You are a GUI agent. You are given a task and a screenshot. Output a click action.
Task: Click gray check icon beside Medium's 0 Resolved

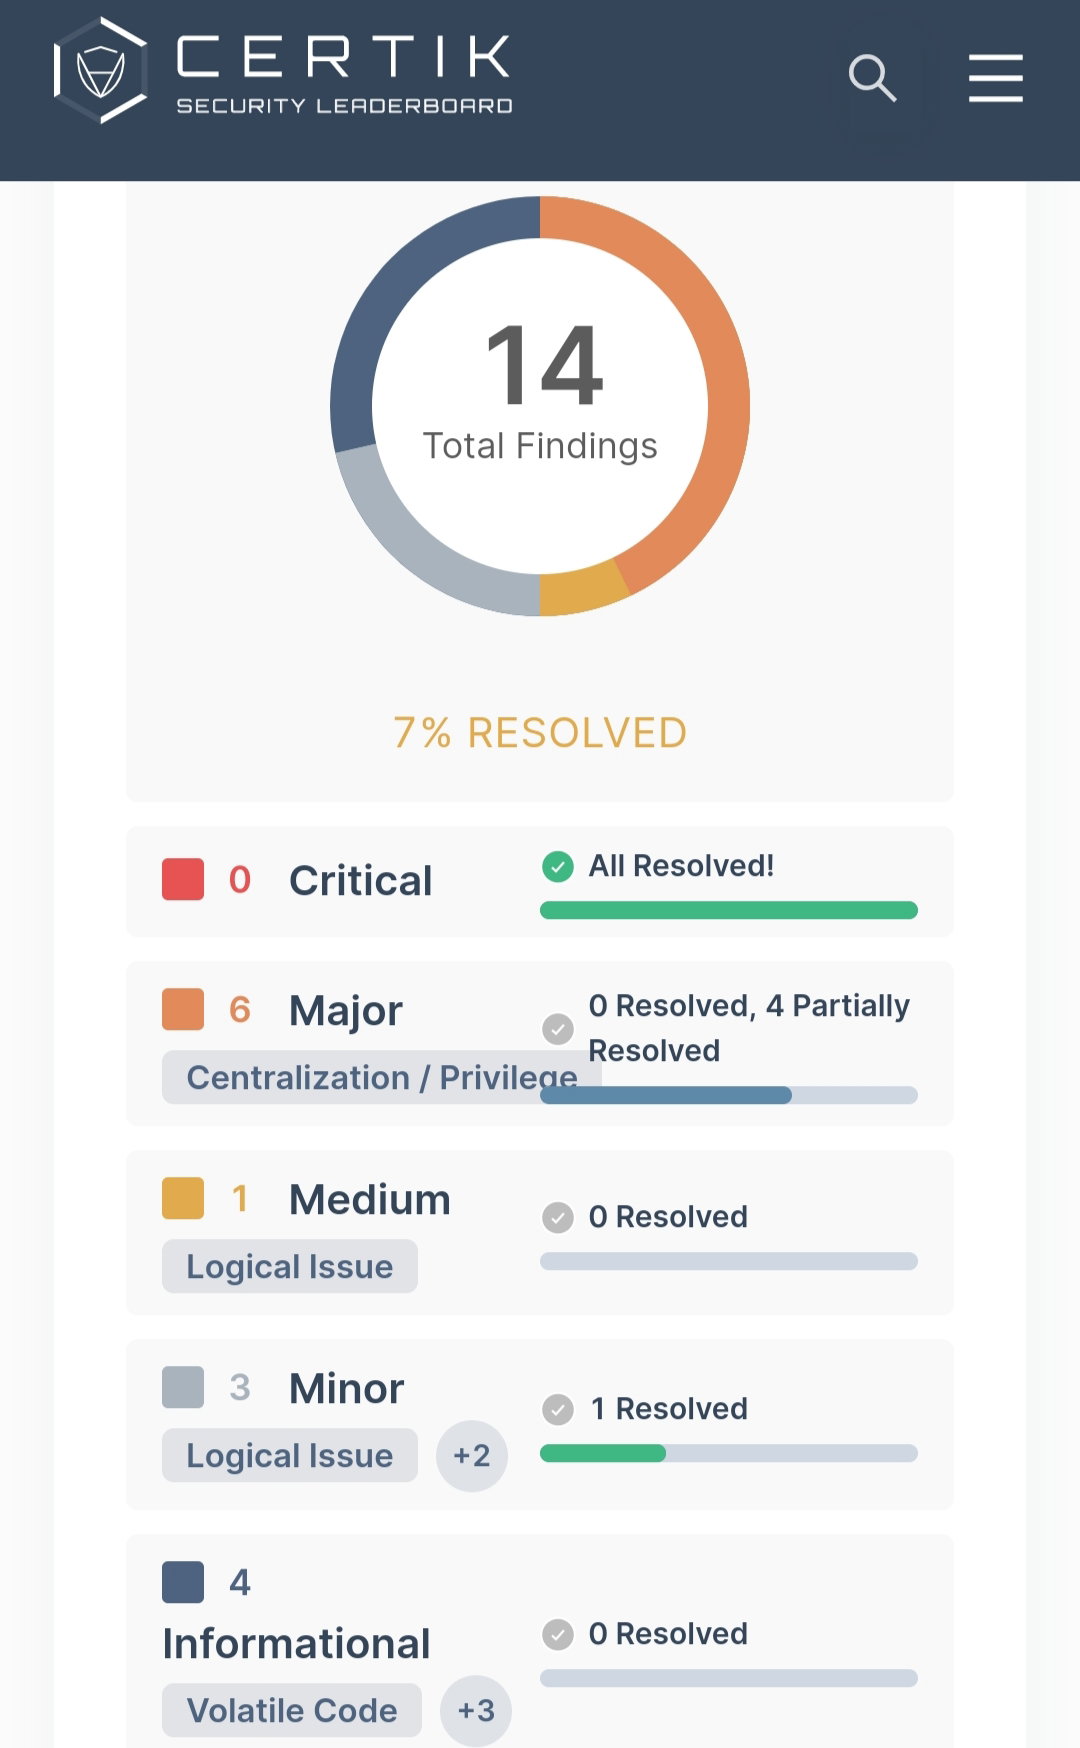pos(558,1217)
